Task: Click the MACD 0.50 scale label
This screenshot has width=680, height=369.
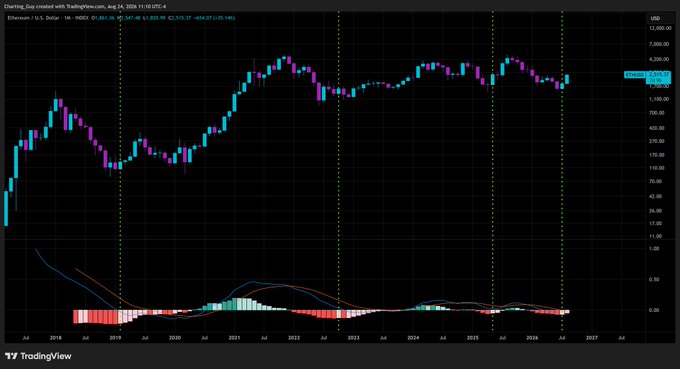Action: click(x=654, y=280)
